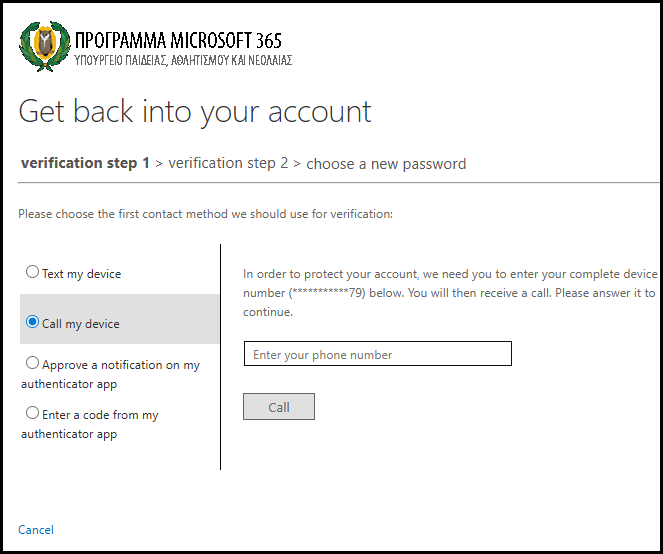
Task: Enable the 'Approve a notification' radio button
Action: click(x=33, y=364)
